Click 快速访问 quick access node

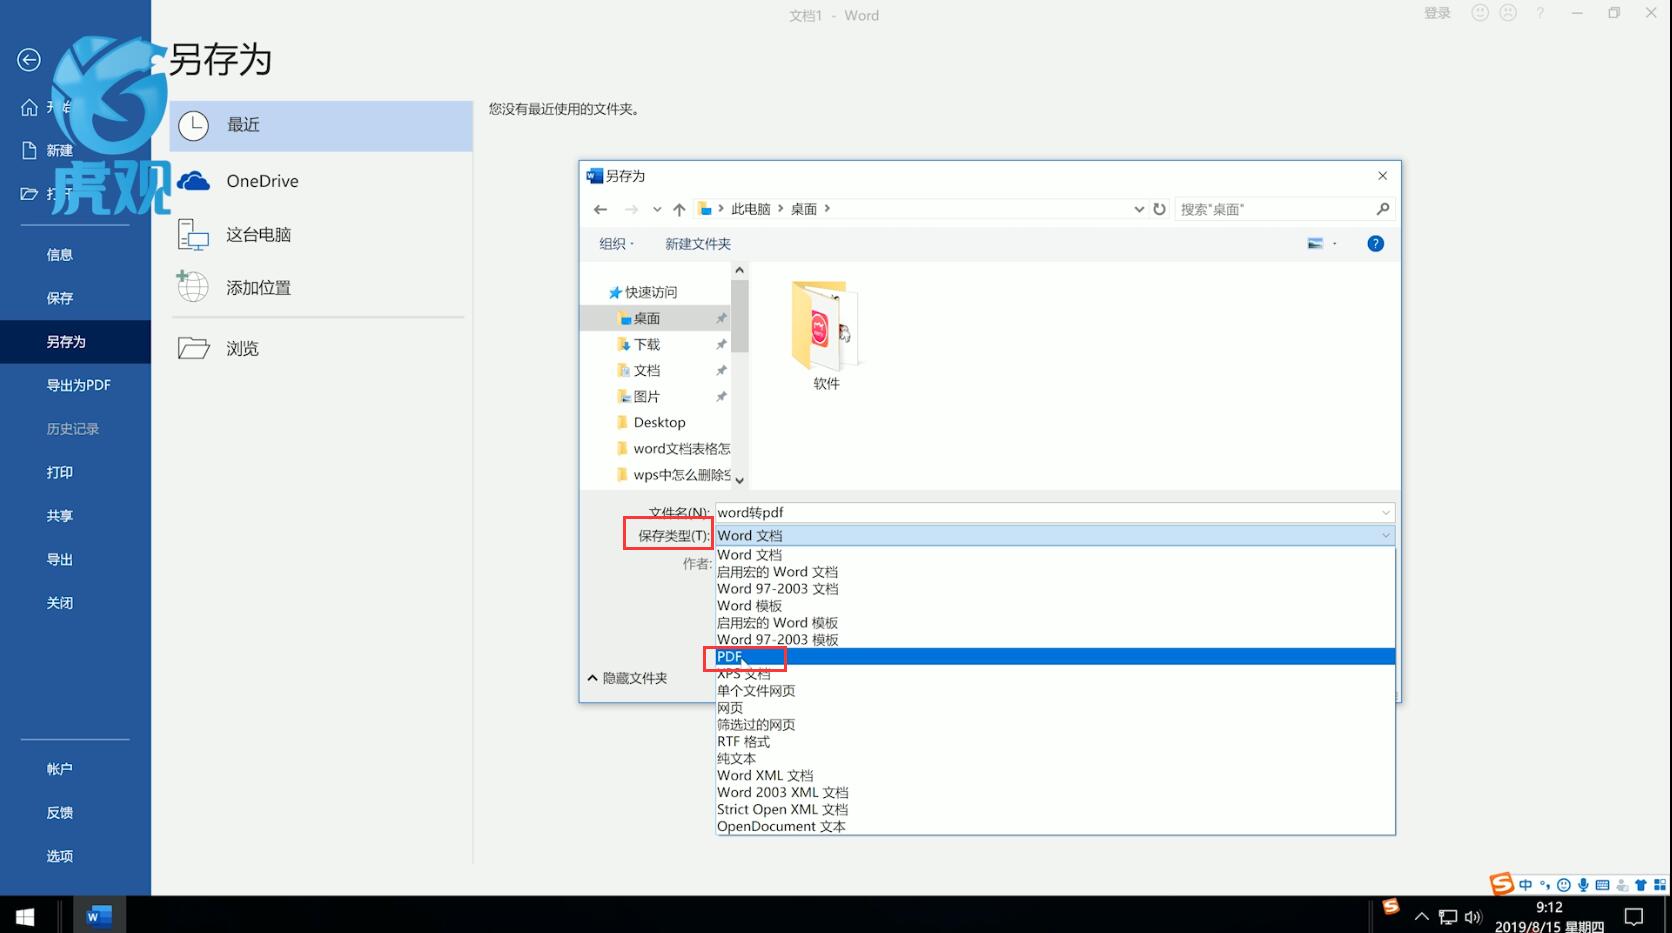pos(643,292)
